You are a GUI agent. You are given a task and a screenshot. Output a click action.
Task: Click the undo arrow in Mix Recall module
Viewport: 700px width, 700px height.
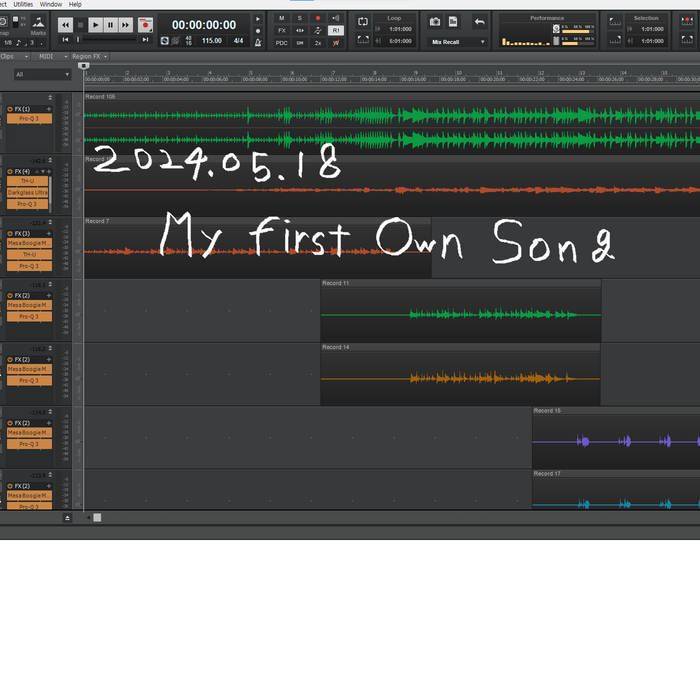point(479,21)
